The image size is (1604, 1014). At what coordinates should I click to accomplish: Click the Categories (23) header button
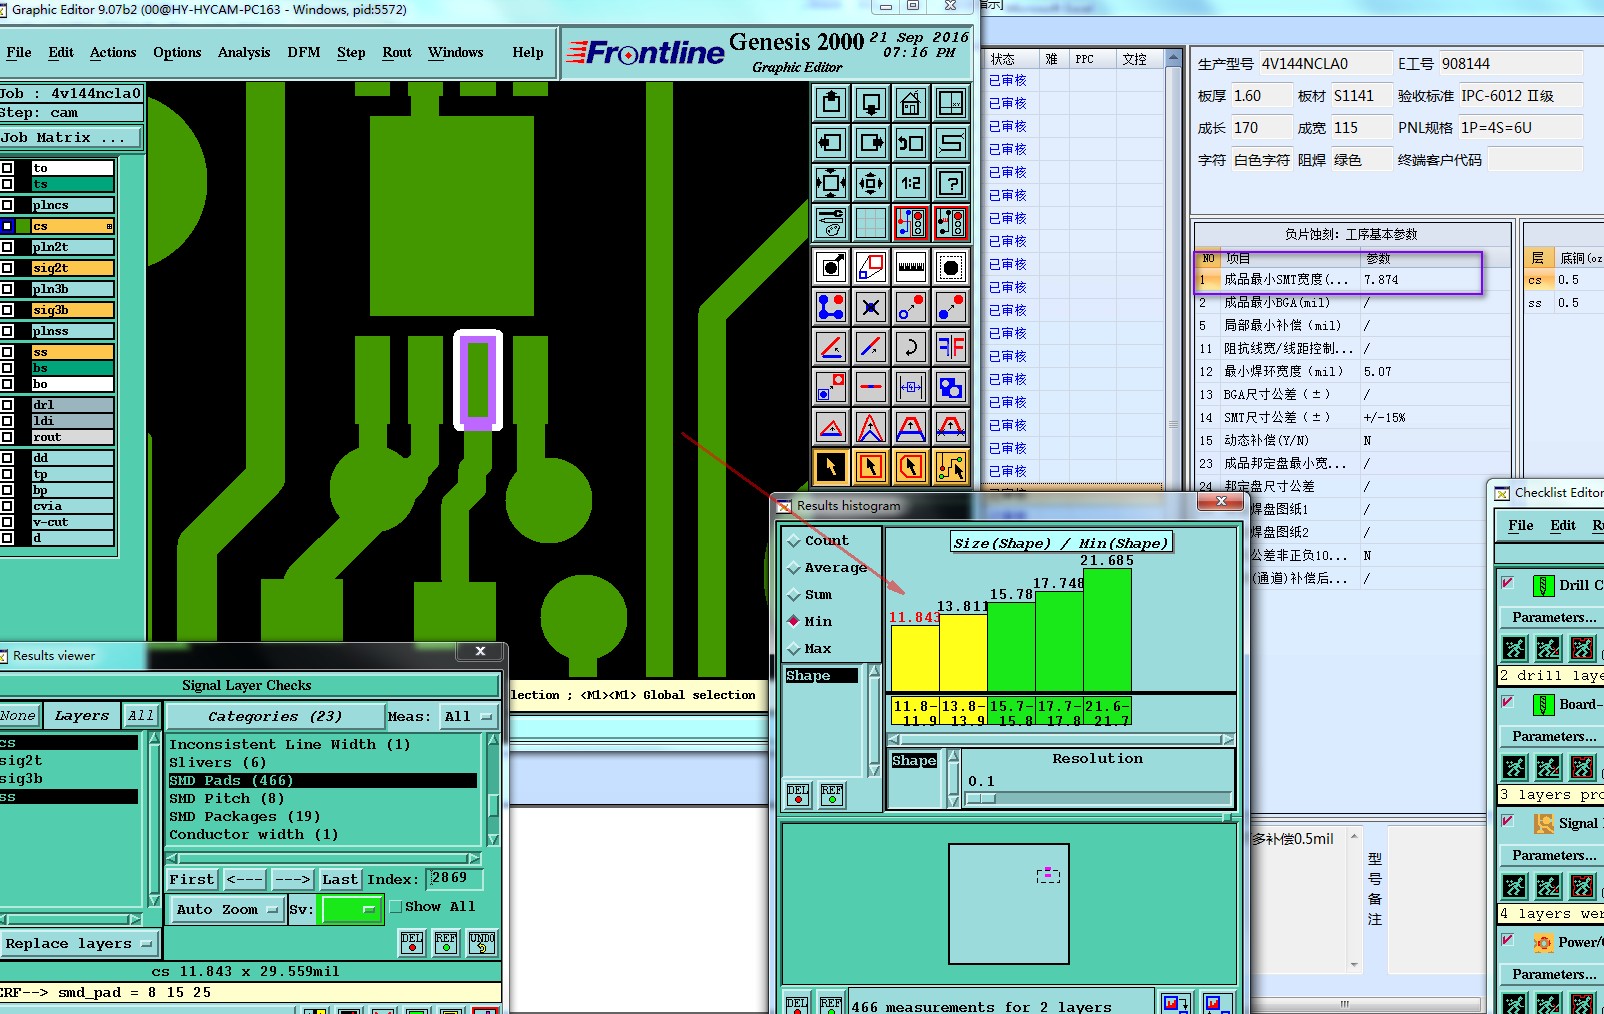[275, 717]
